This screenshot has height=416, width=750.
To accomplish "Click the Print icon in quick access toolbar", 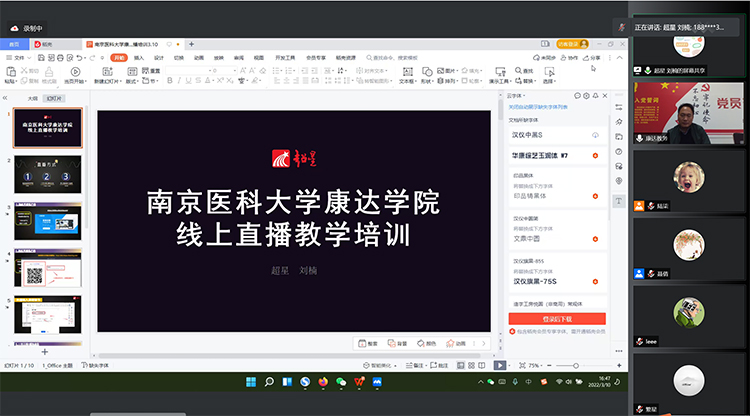I will [60, 58].
